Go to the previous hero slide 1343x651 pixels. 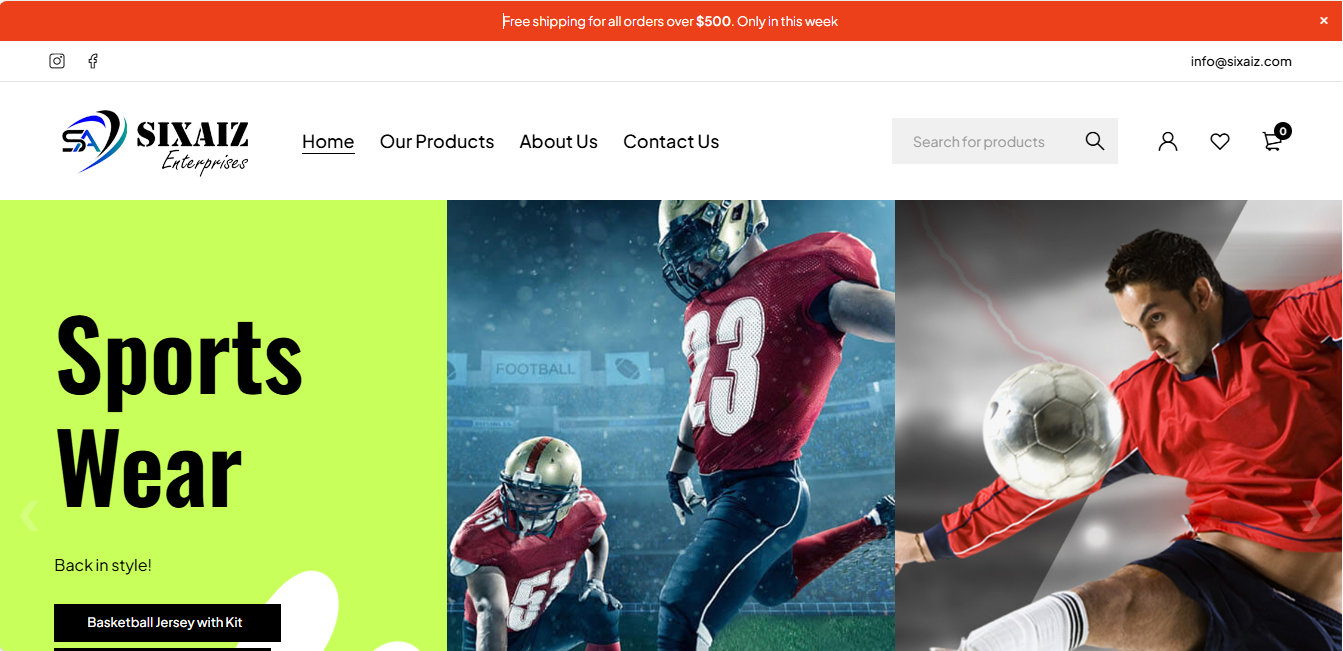click(x=29, y=516)
